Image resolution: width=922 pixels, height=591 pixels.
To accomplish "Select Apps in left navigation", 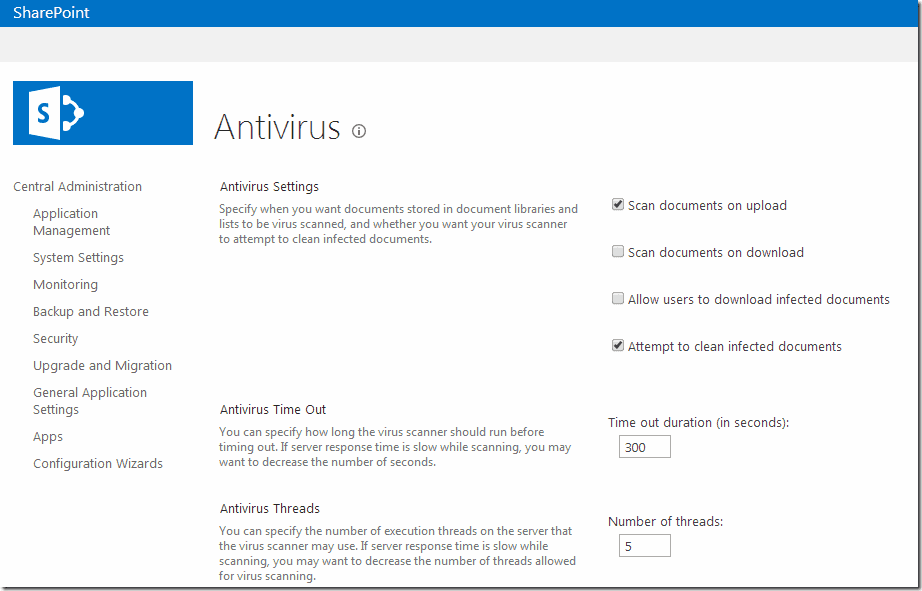I will pyautogui.click(x=48, y=436).
